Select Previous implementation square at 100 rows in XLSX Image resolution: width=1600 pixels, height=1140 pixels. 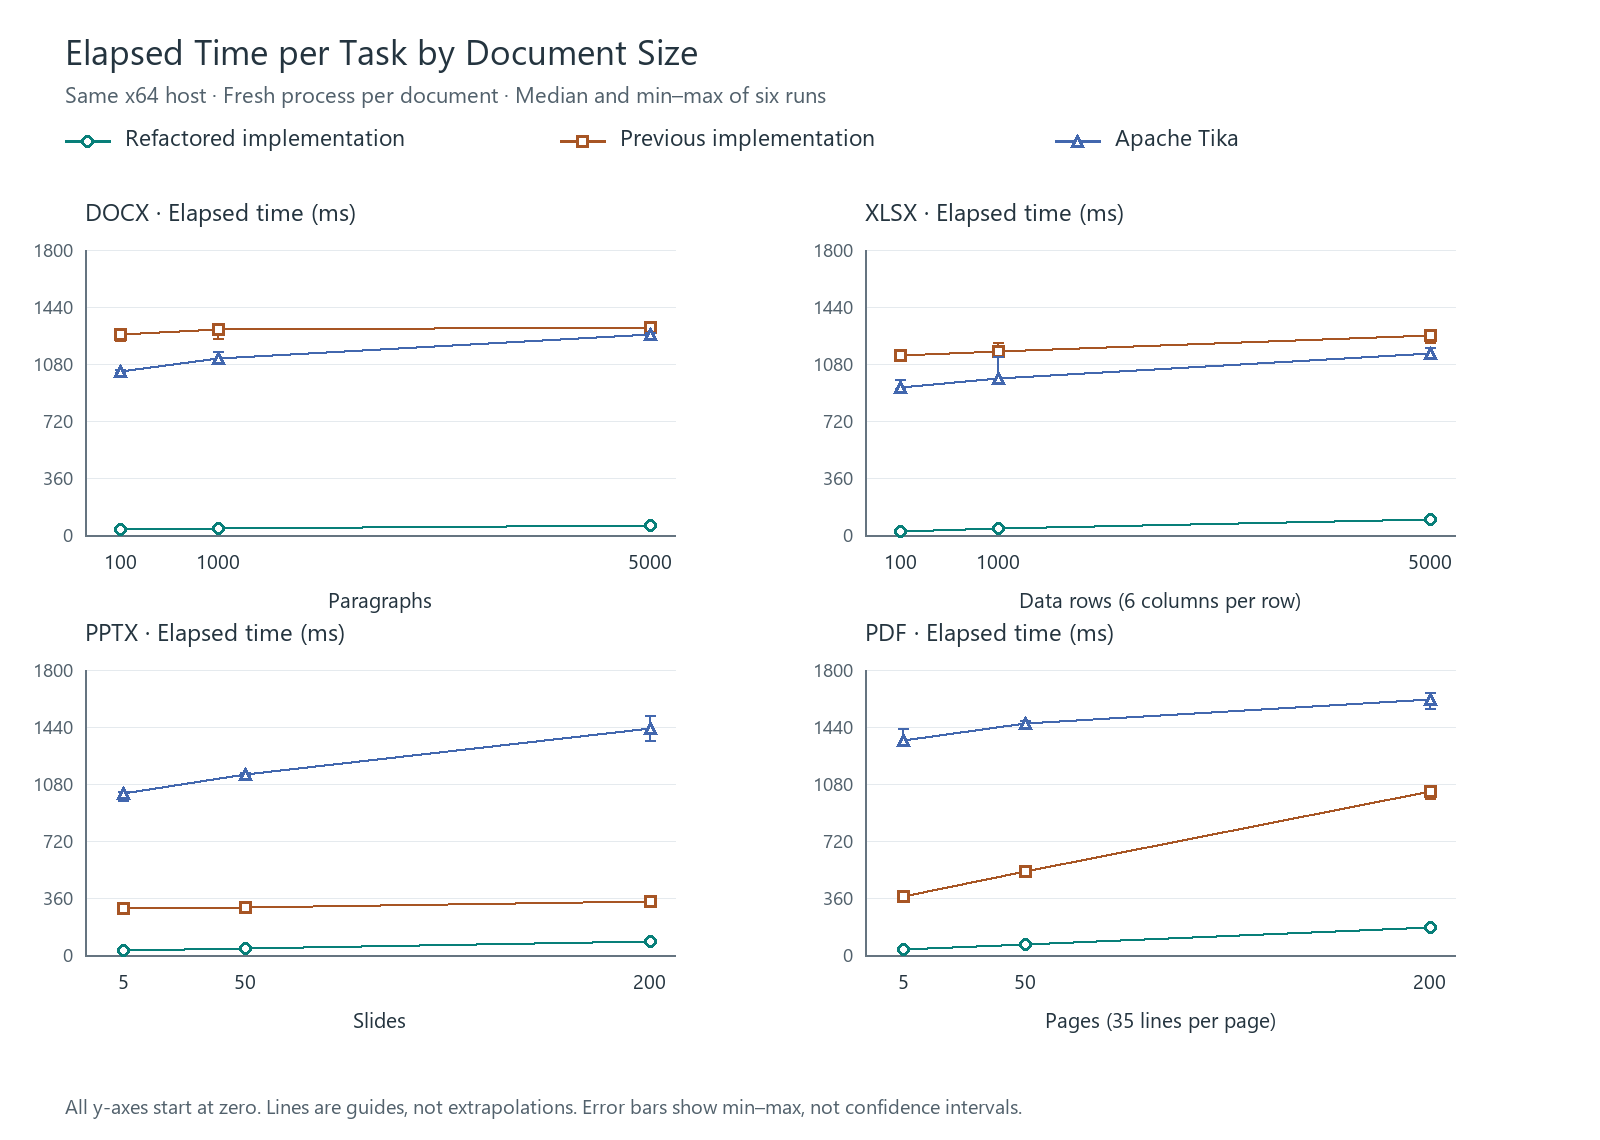[900, 355]
